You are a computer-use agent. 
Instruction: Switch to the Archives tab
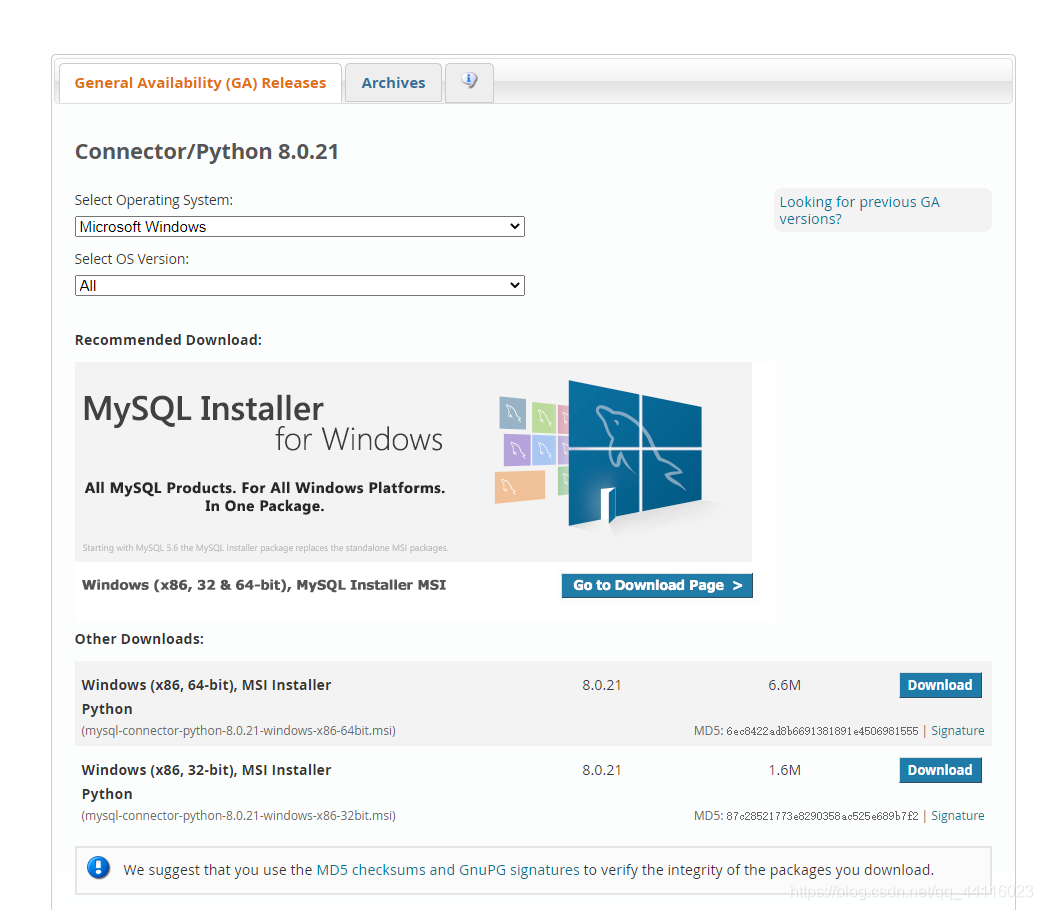pos(393,83)
